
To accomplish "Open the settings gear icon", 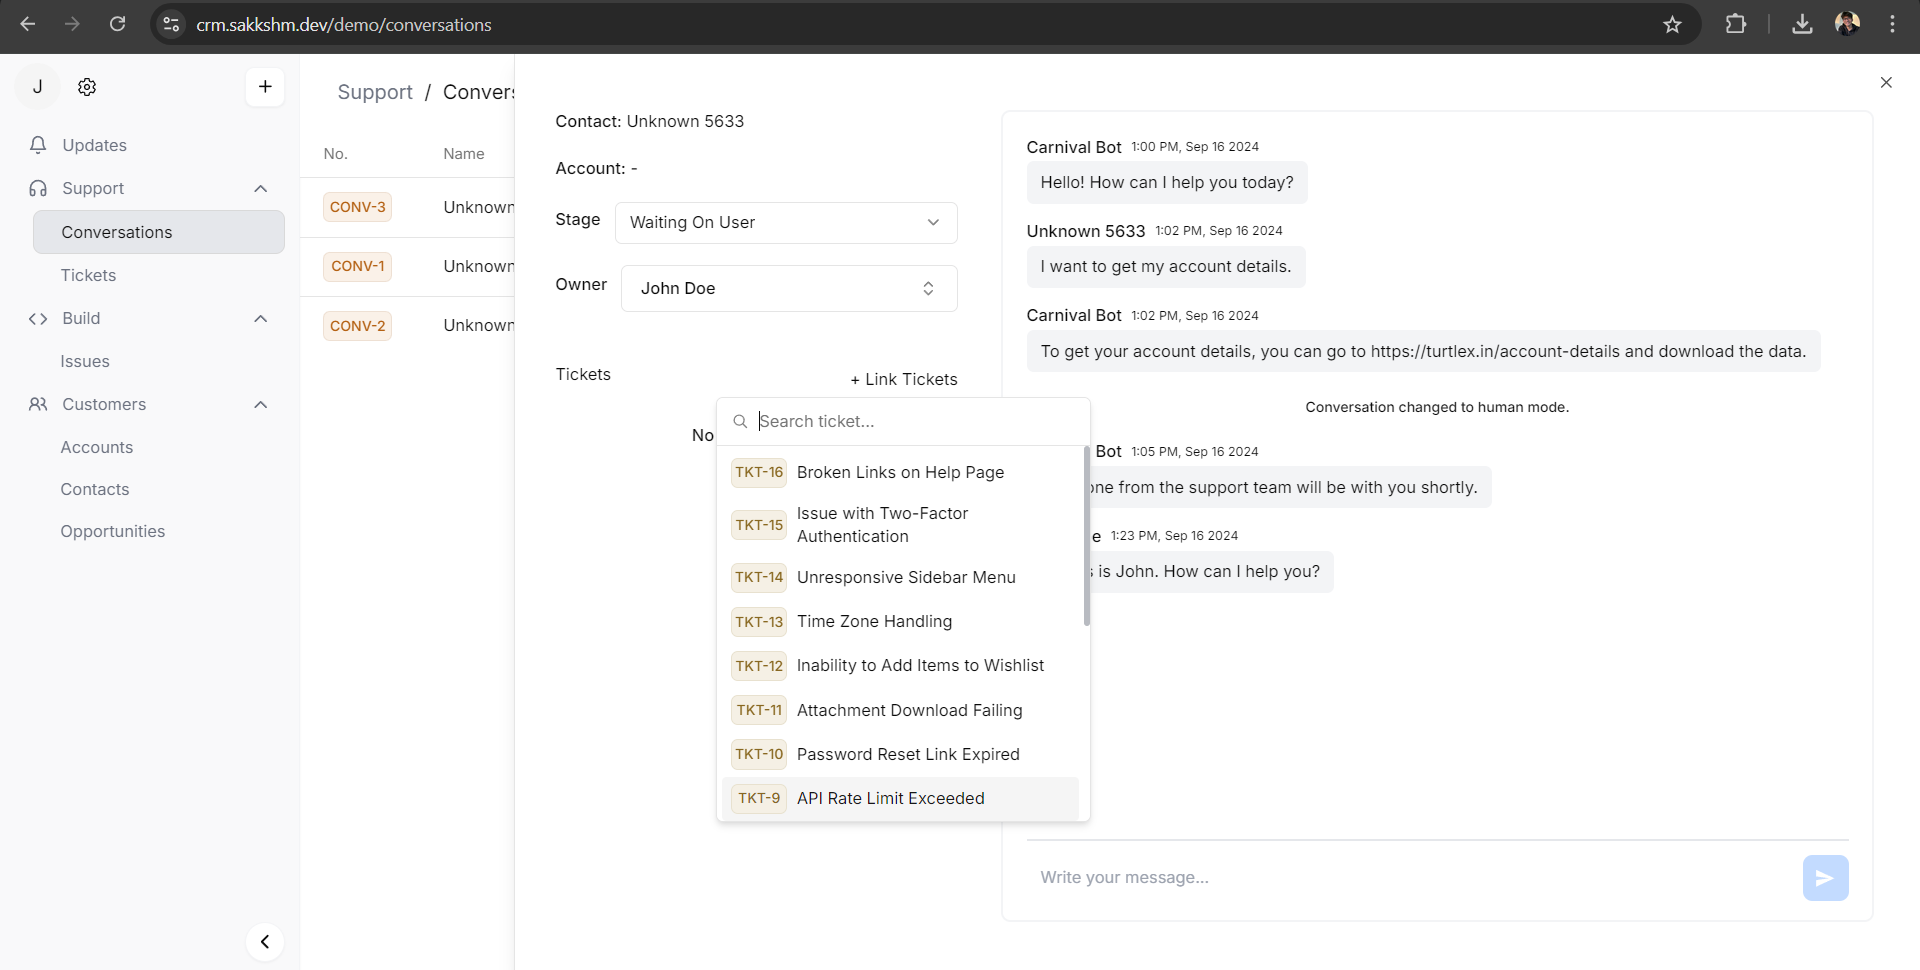I will (x=87, y=87).
